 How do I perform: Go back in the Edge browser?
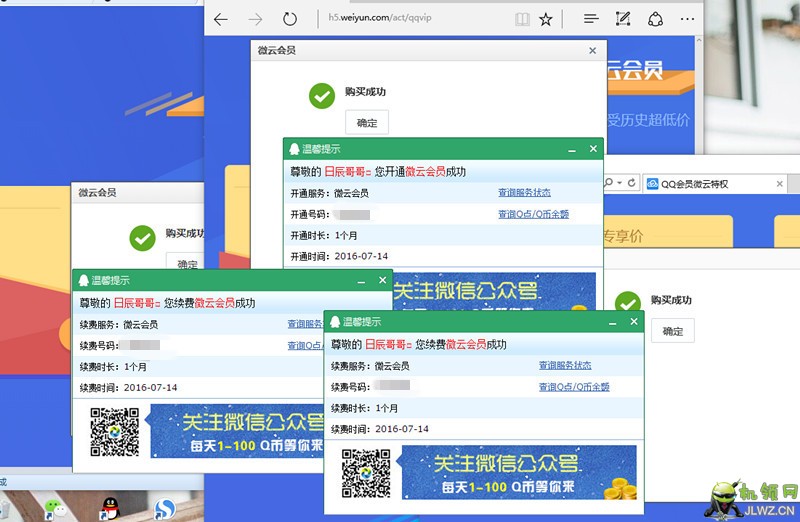tap(220, 19)
